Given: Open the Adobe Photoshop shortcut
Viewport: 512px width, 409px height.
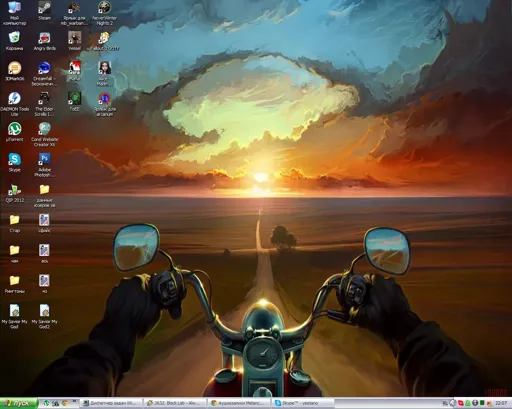Looking at the screenshot, I should (44, 165).
